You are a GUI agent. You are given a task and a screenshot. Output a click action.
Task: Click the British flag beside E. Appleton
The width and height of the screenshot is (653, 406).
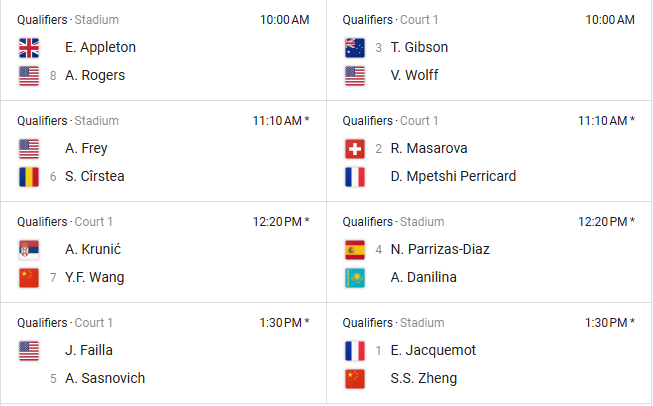coord(28,47)
